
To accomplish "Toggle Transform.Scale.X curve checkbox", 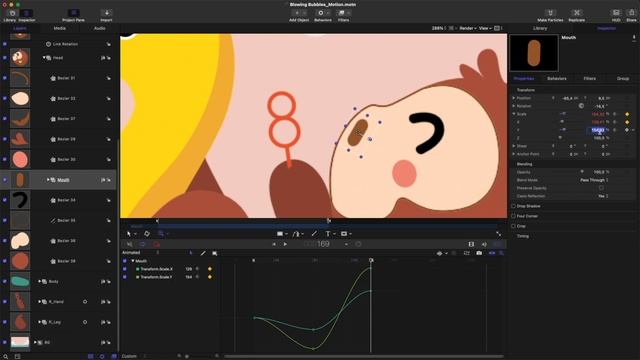I will [124, 269].
